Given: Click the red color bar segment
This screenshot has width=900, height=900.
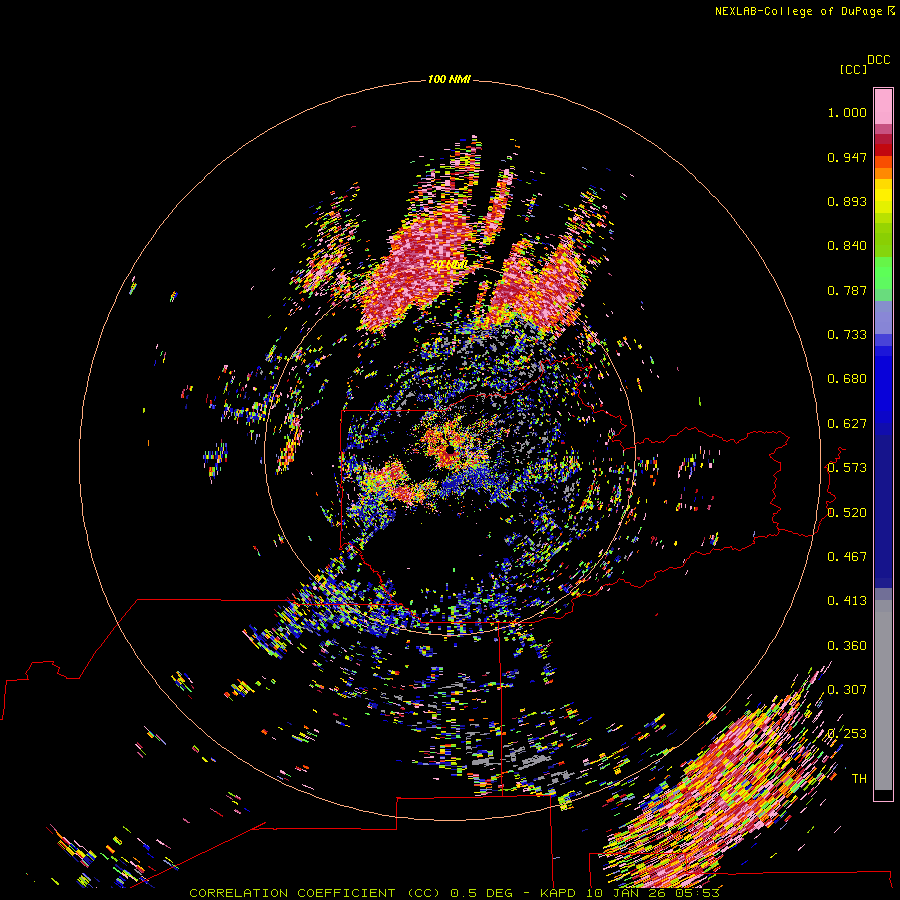Looking at the screenshot, I should point(883,150).
